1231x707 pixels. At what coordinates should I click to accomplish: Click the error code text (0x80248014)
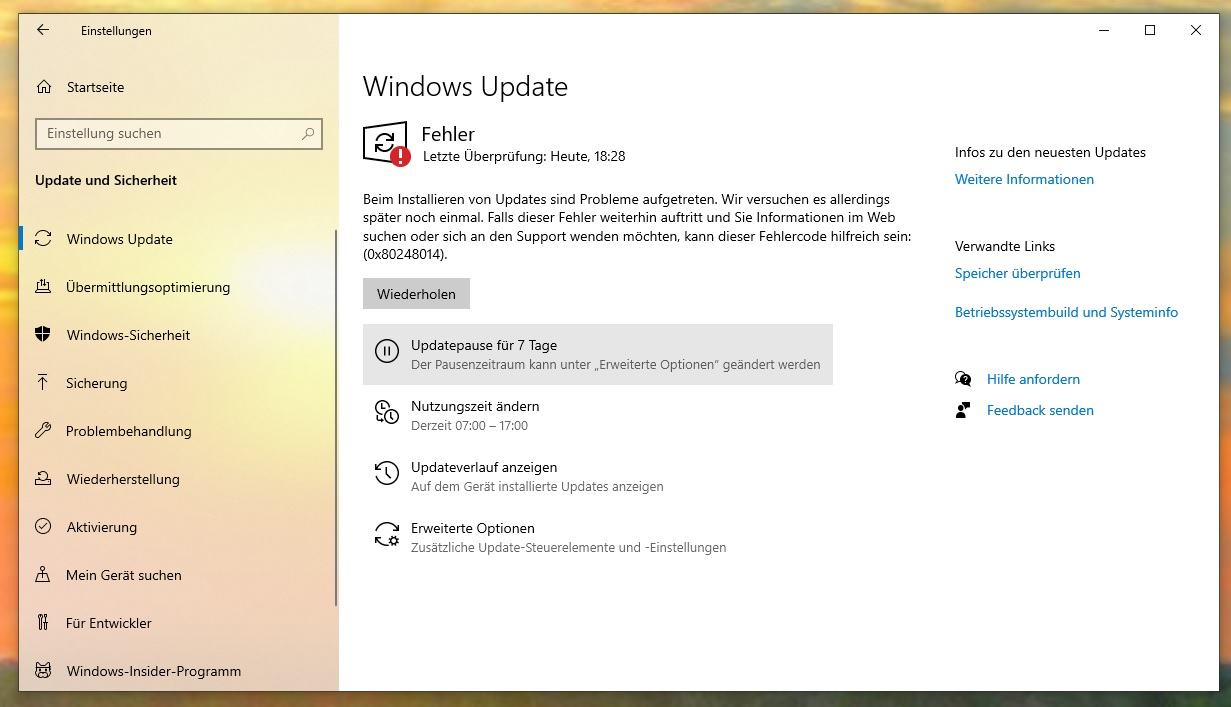(405, 254)
